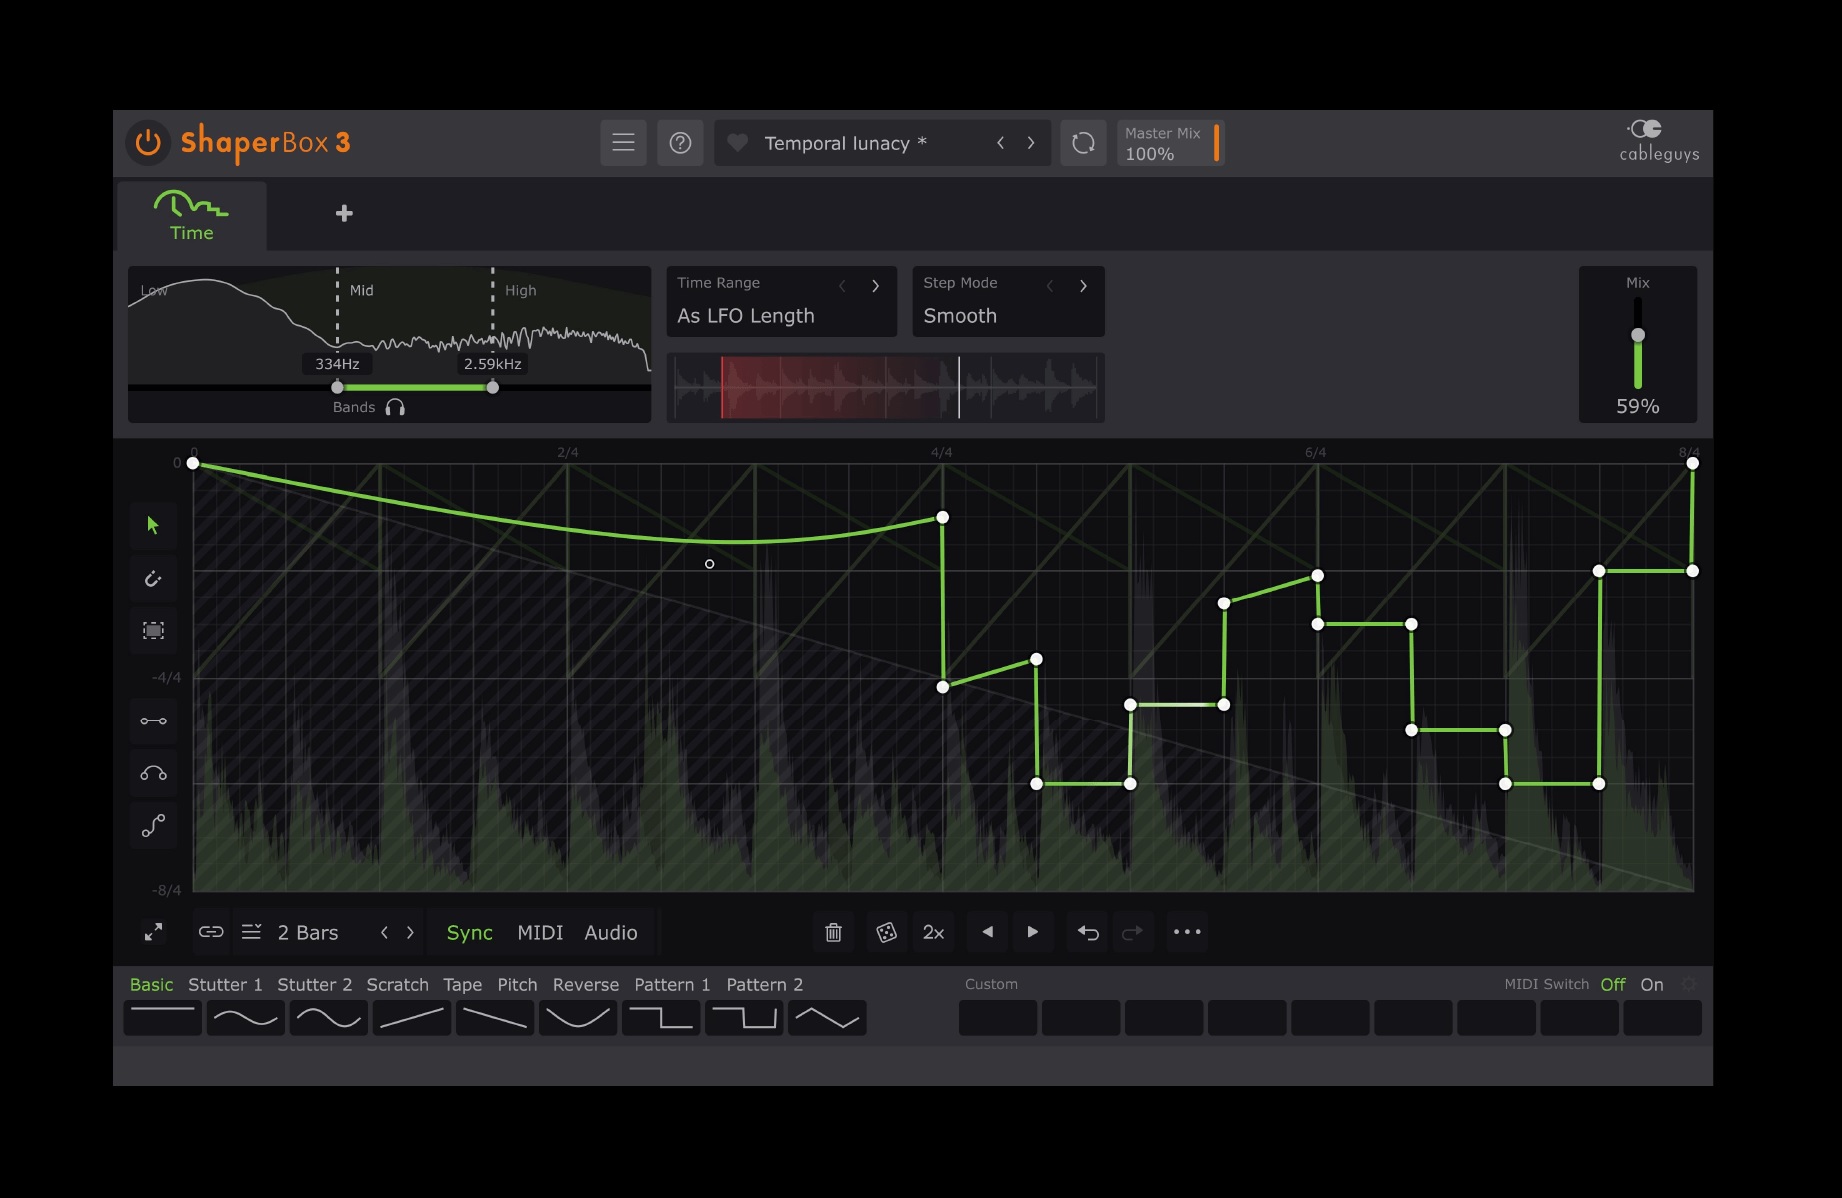Open the As LFO Length value

[746, 316]
